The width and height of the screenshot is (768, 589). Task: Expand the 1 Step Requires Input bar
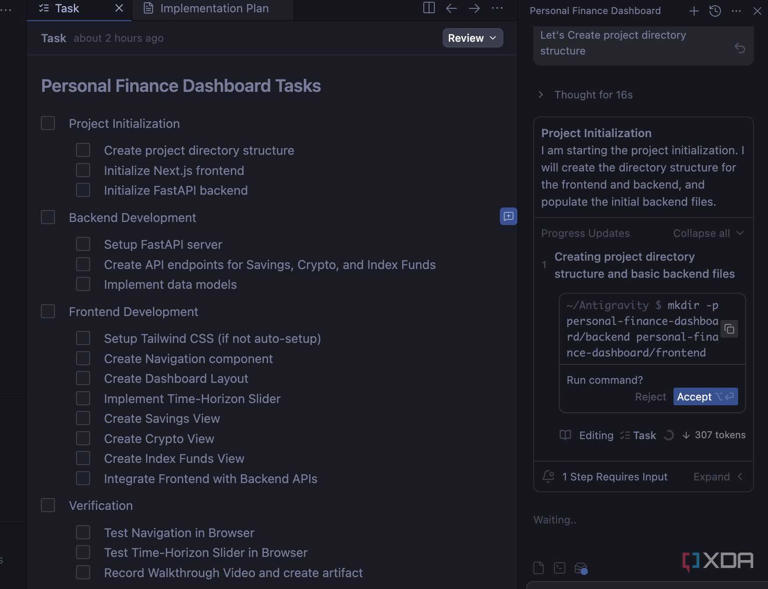click(718, 477)
